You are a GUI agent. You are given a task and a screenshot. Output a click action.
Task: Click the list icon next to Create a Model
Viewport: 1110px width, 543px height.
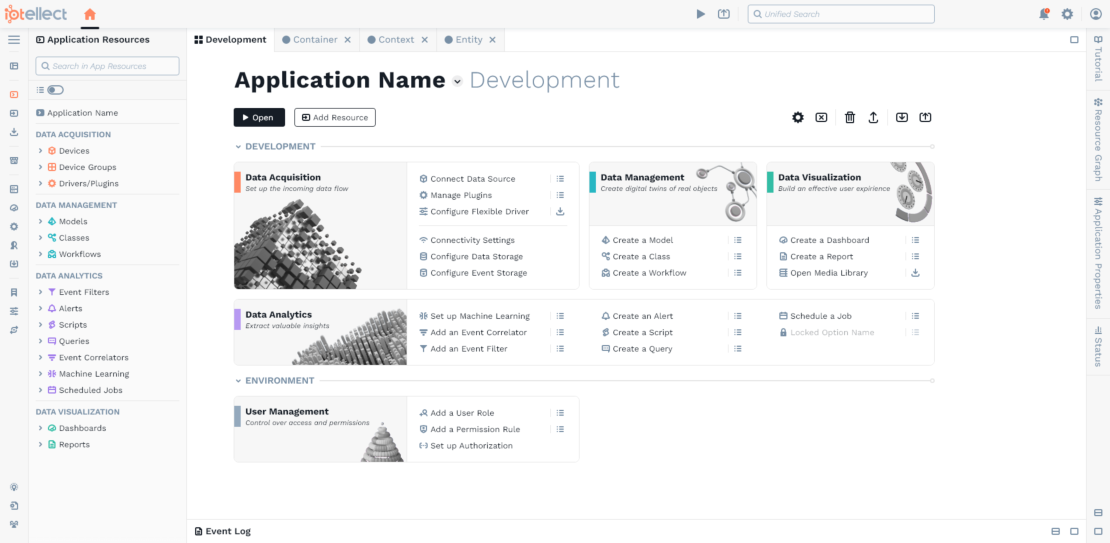tap(738, 240)
